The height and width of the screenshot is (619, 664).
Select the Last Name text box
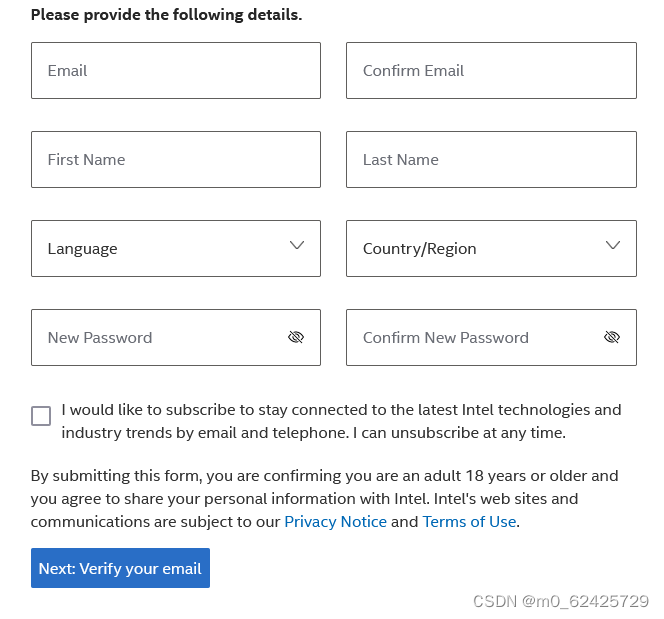[490, 159]
